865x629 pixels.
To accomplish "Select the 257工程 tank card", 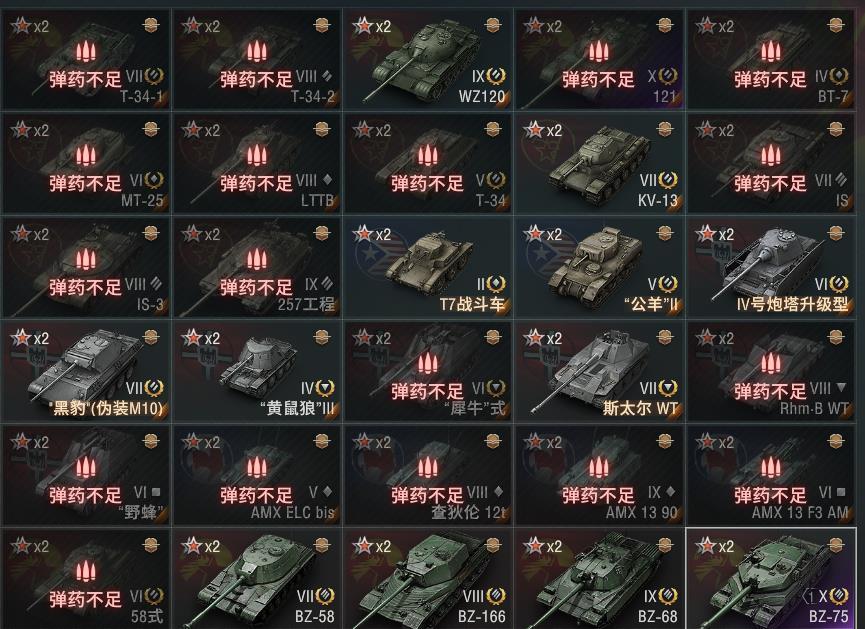I will click(257, 267).
